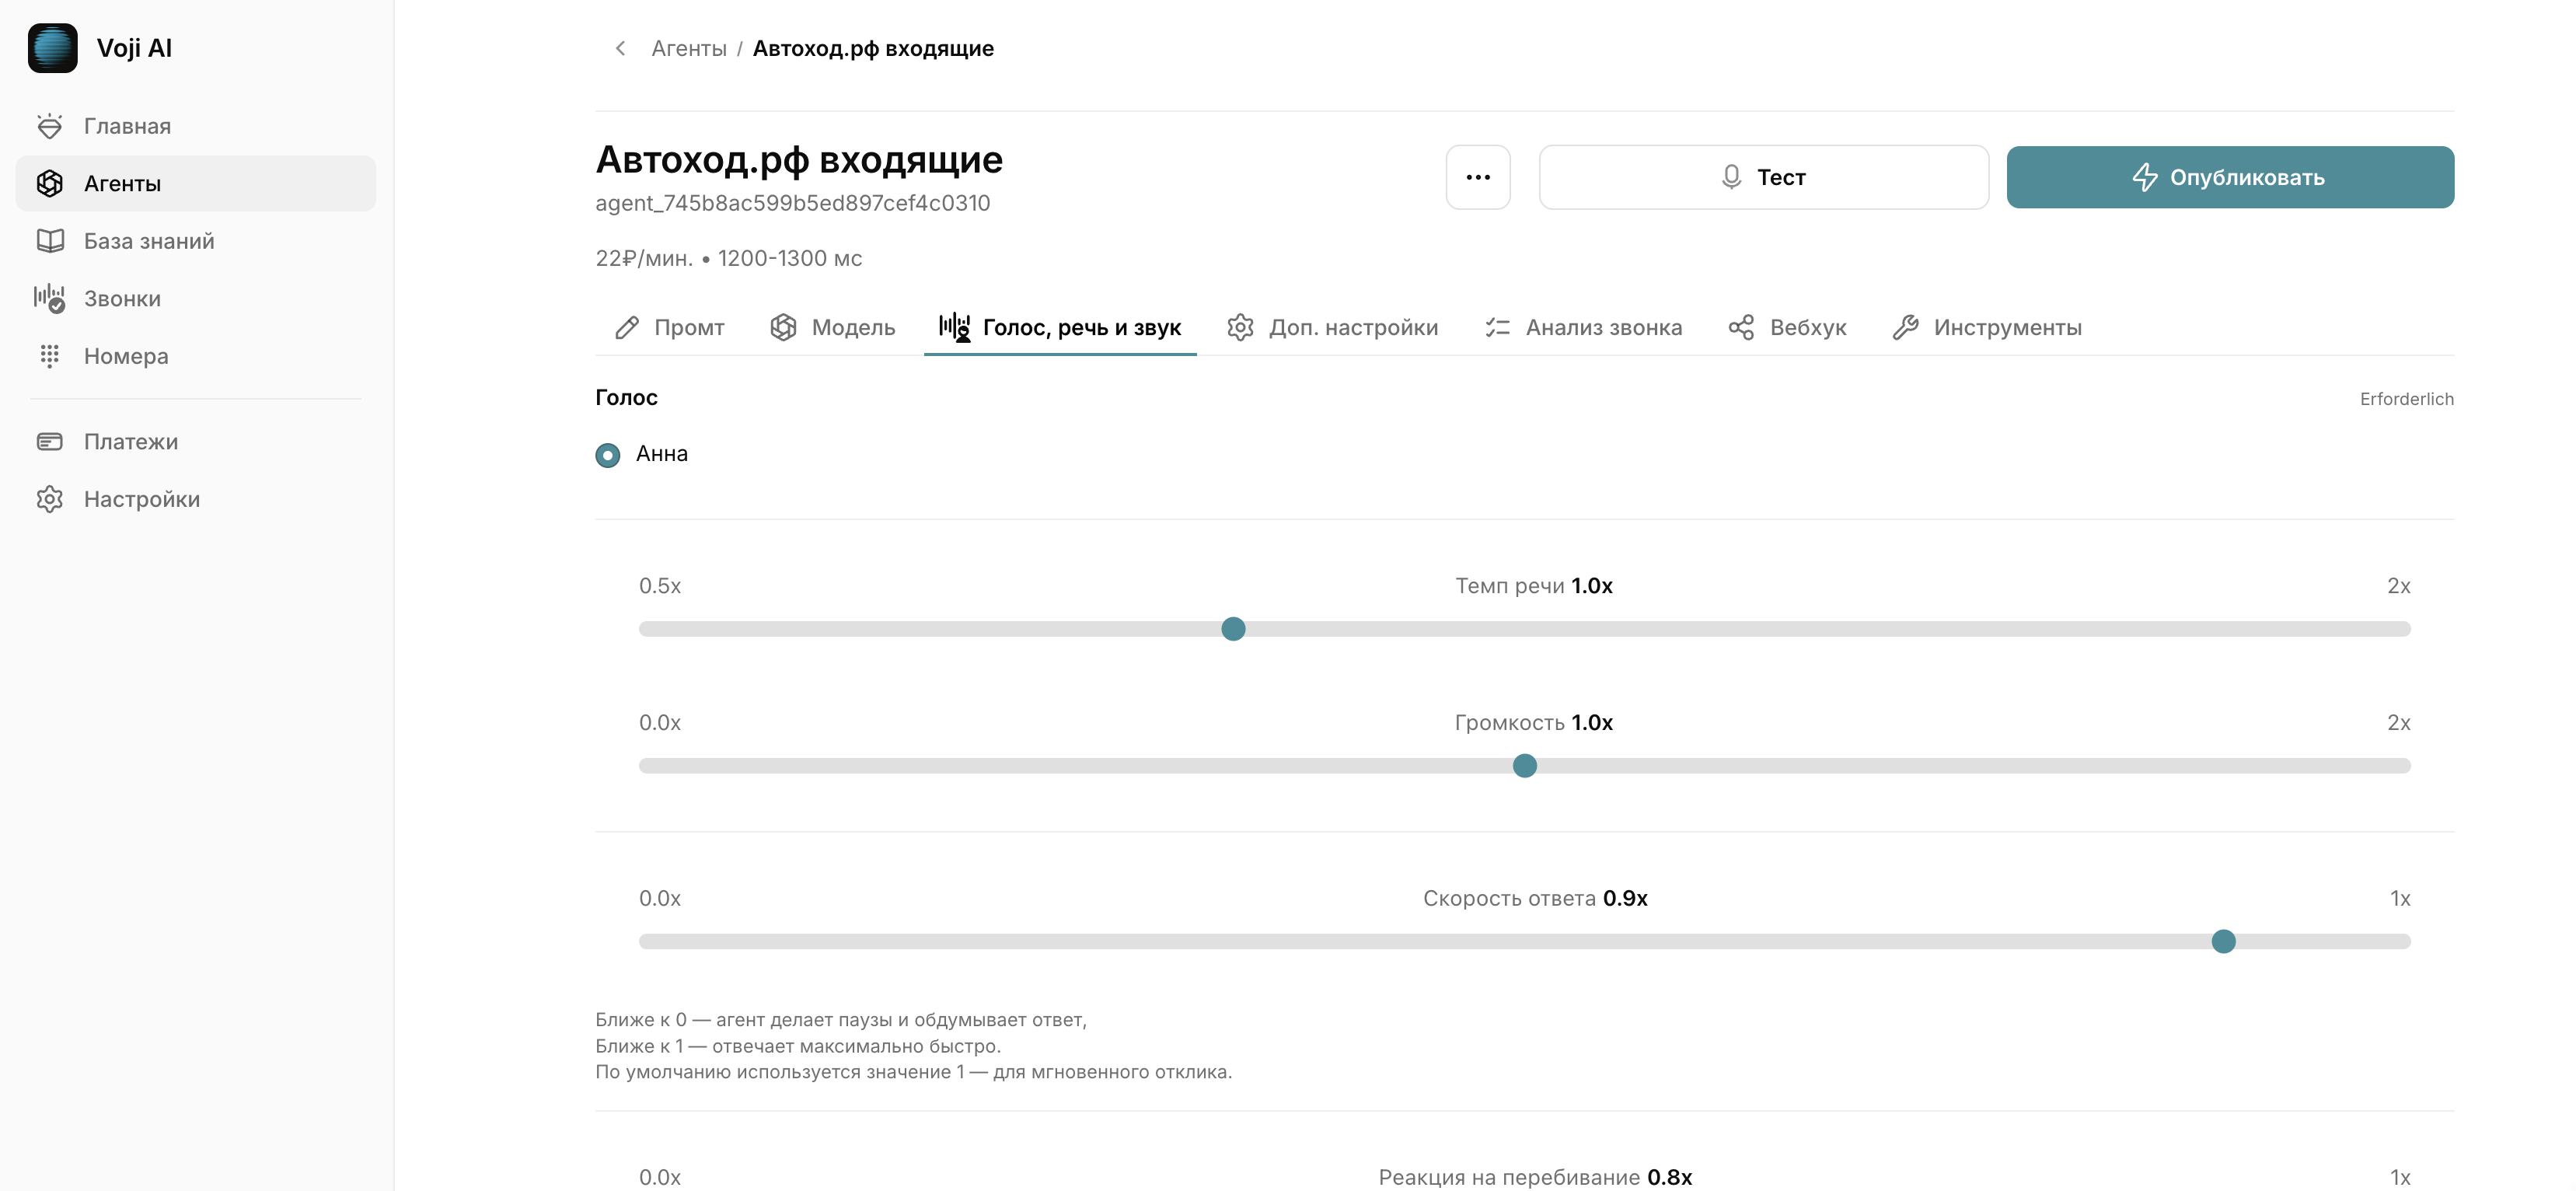Image resolution: width=2576 pixels, height=1191 pixels.
Task: Click the Автоход.рф входящие breadcrumb text
Action: (x=873, y=48)
